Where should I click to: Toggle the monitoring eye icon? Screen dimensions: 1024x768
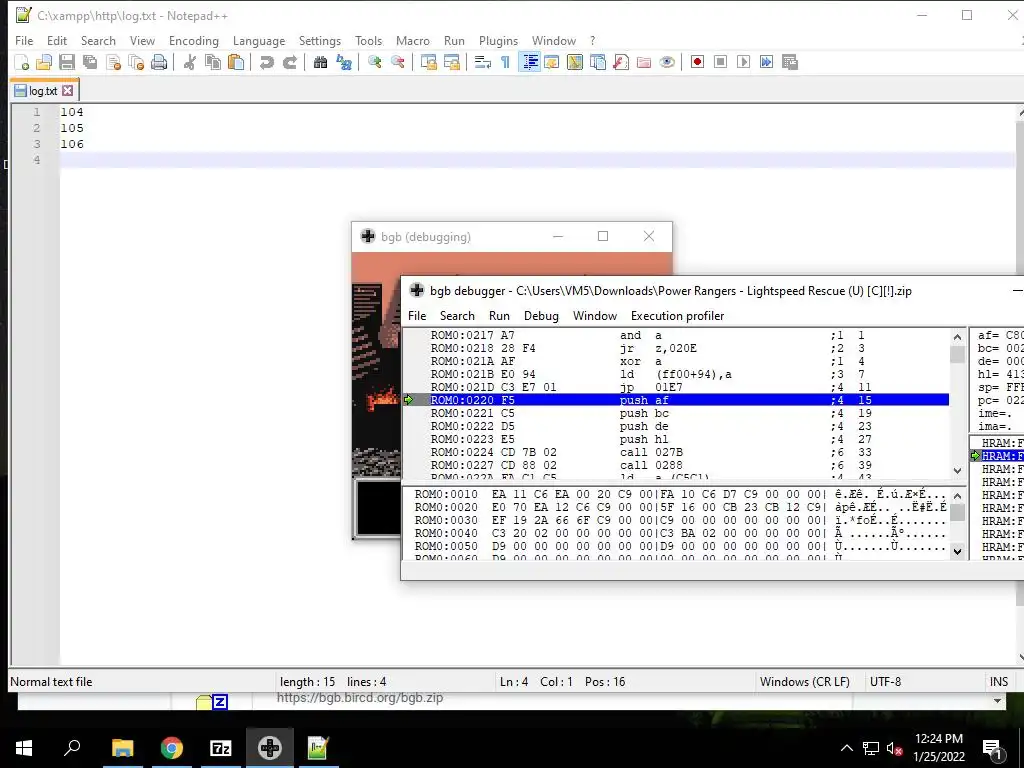(x=667, y=62)
